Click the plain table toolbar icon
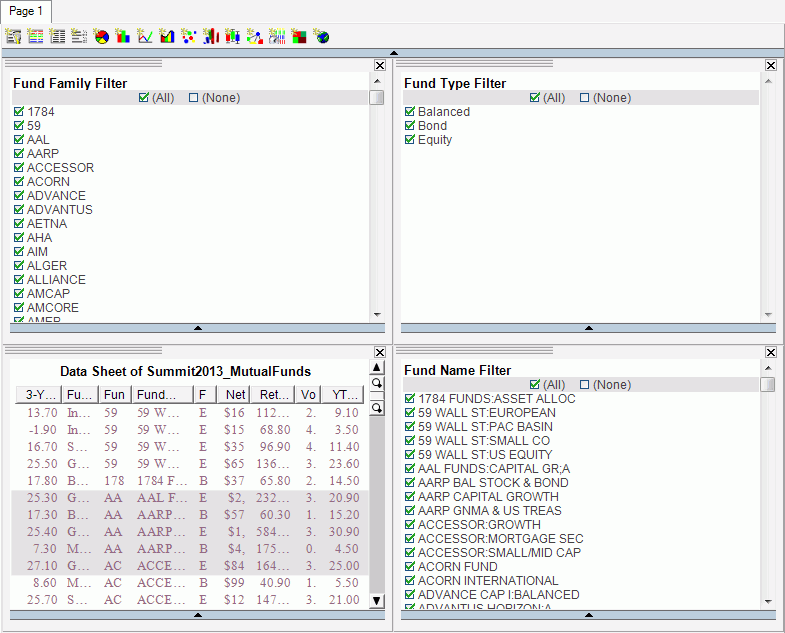 point(57,37)
